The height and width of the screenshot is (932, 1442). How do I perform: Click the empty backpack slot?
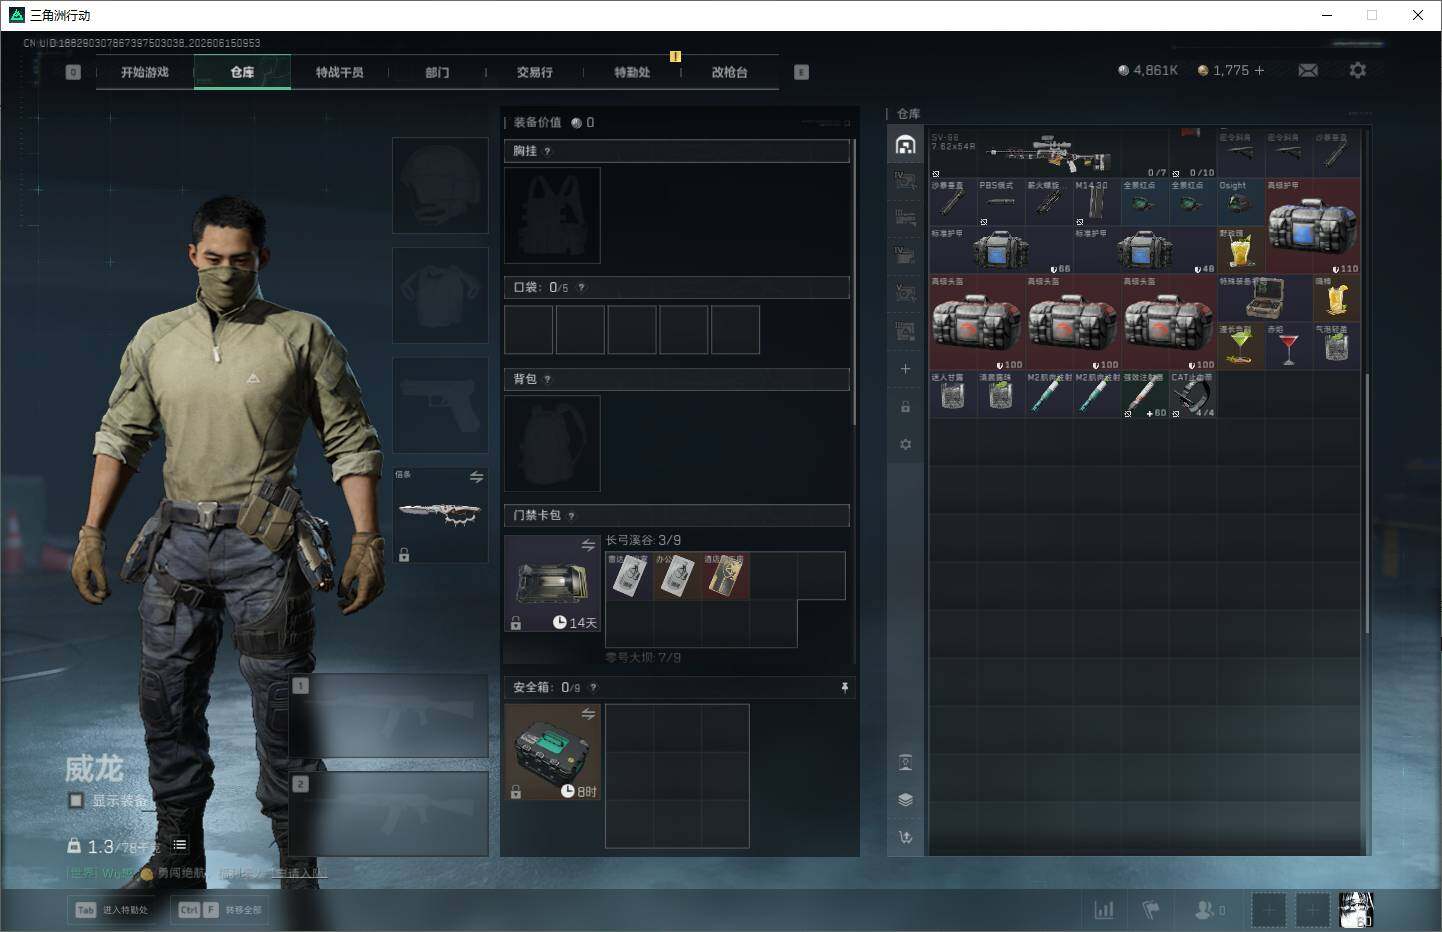[x=552, y=443]
